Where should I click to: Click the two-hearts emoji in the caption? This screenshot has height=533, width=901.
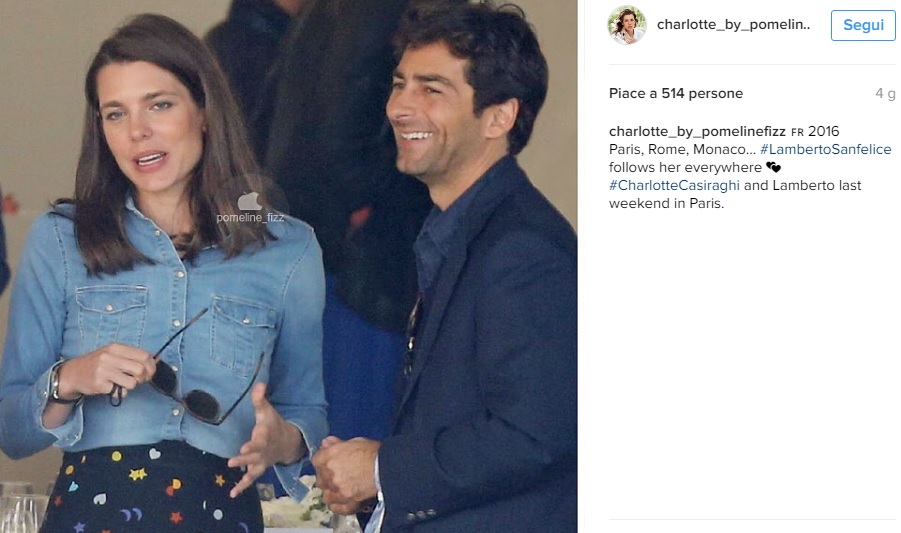[x=773, y=167]
